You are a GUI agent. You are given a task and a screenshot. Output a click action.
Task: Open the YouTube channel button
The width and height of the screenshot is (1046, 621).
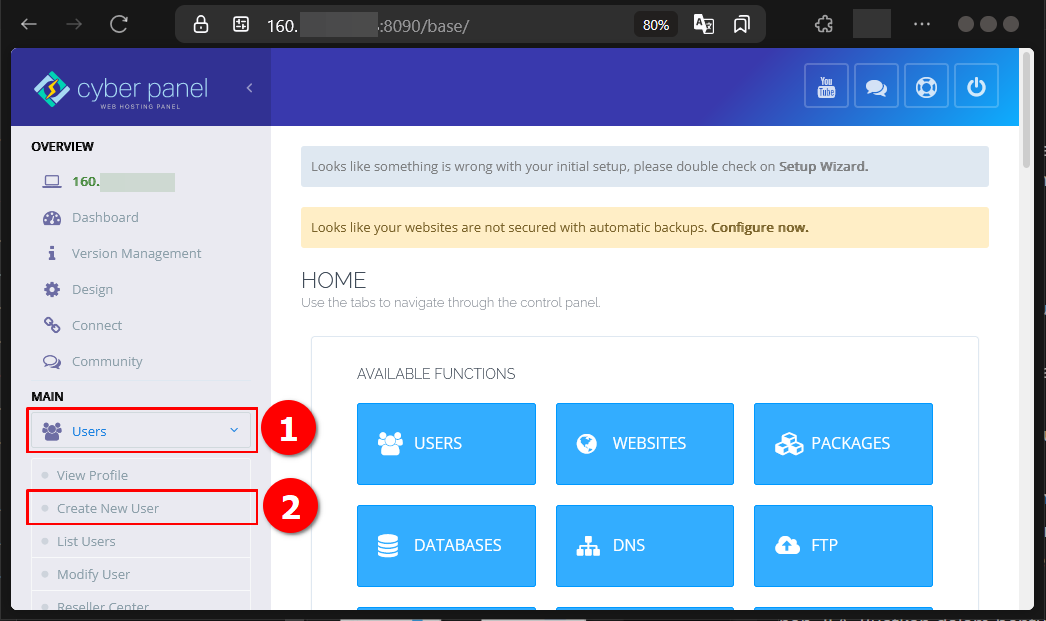pos(827,85)
